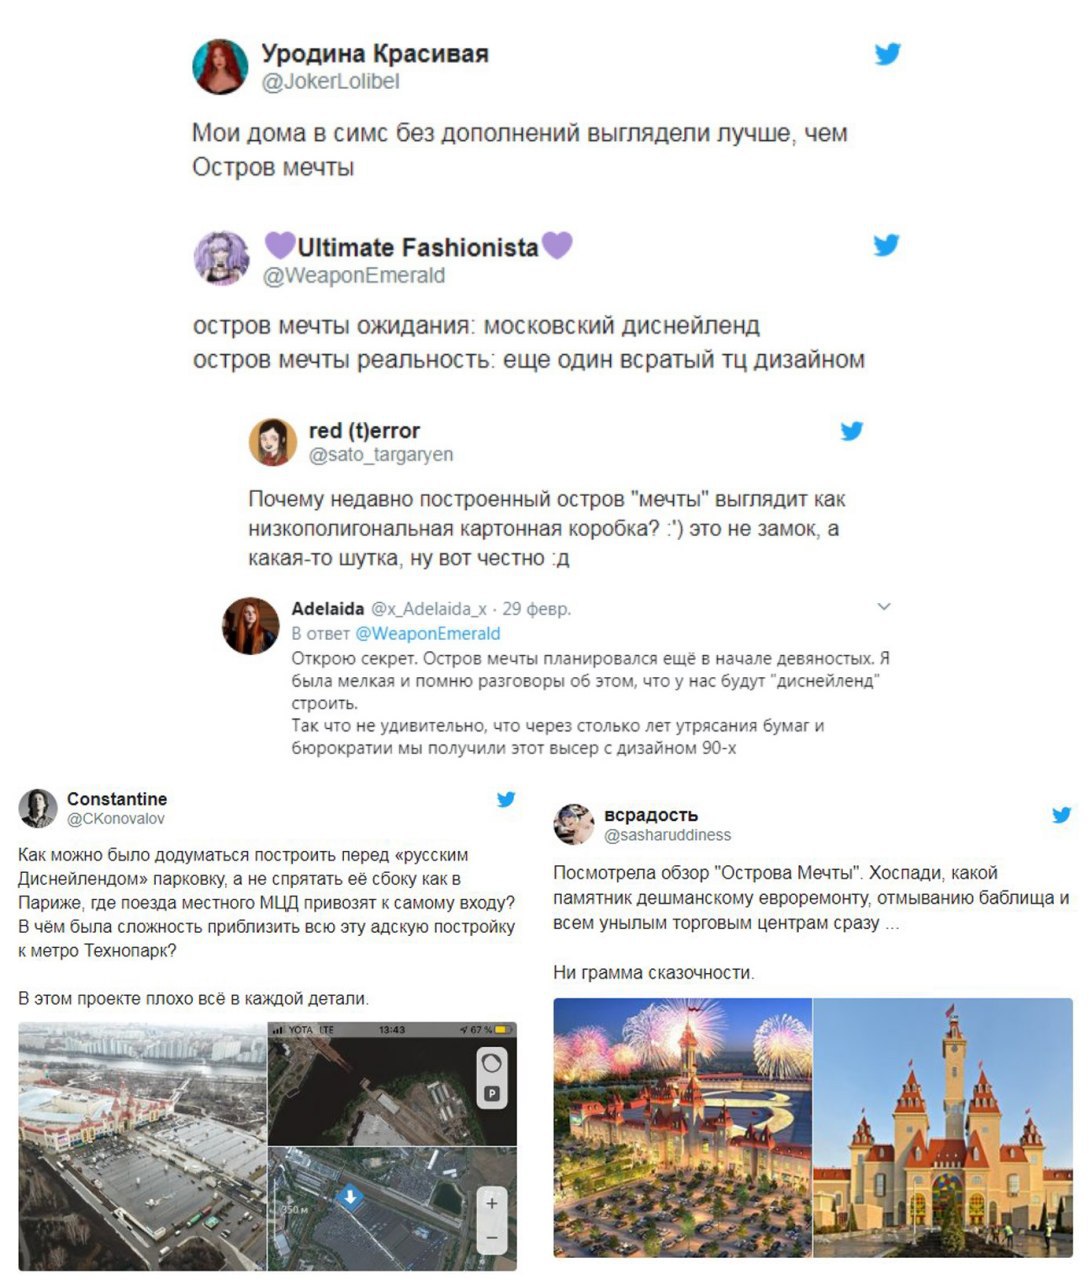
Task: Open the fireworks castle render image
Action: point(682,1127)
